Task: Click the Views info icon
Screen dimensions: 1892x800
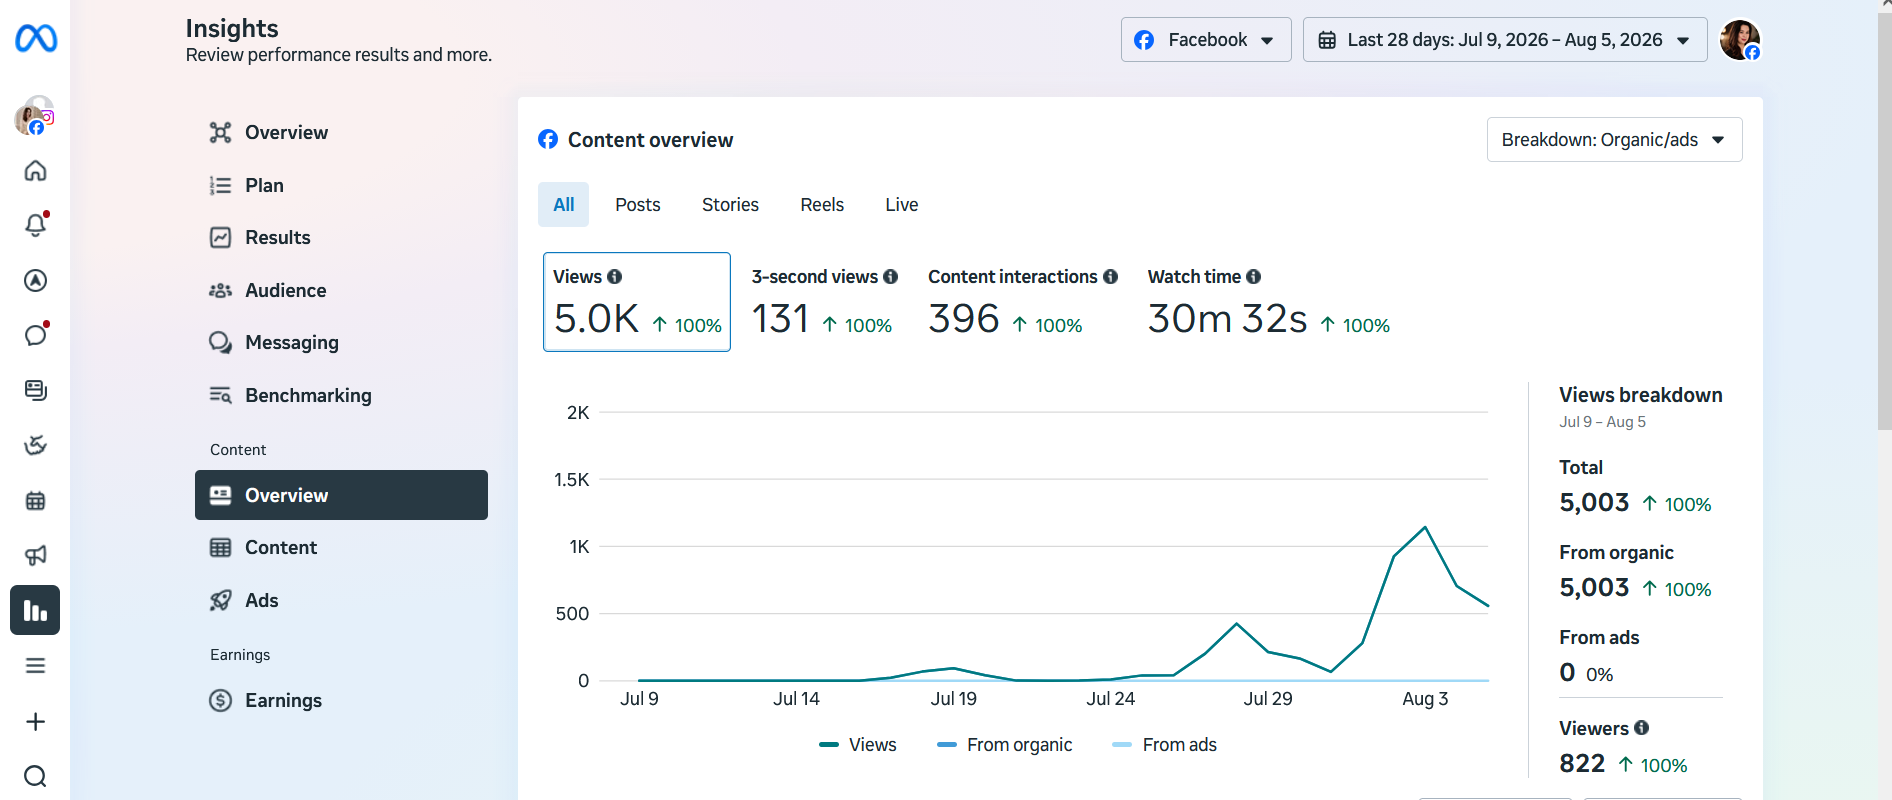Action: pos(615,277)
